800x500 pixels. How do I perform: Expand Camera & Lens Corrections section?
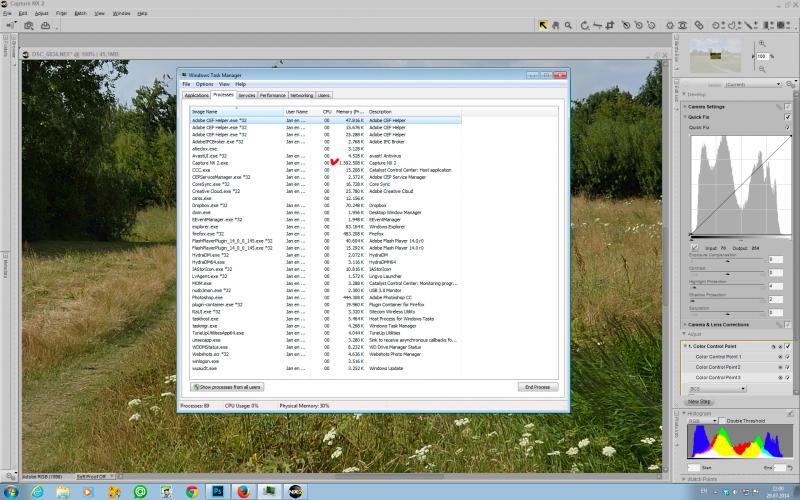(685, 324)
